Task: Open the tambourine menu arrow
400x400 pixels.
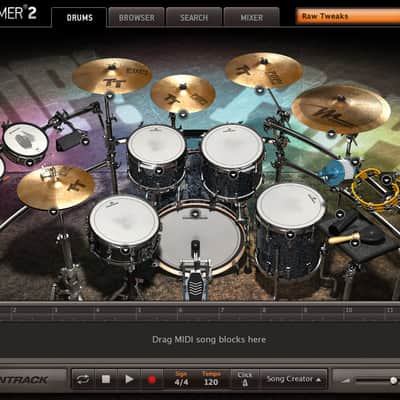Action: pos(387,179)
